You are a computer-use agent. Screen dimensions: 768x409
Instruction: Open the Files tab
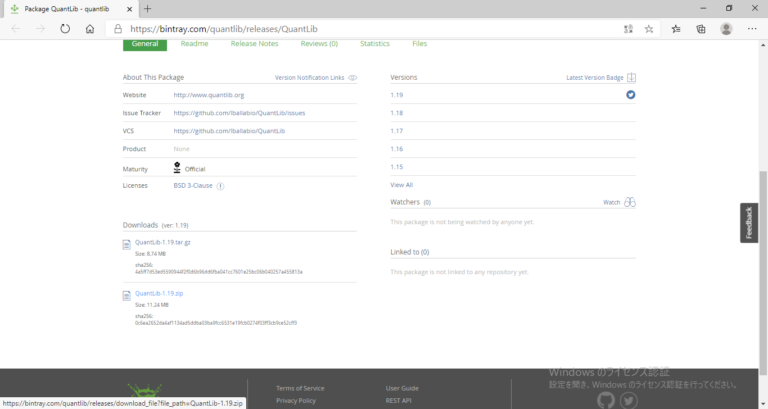click(419, 44)
